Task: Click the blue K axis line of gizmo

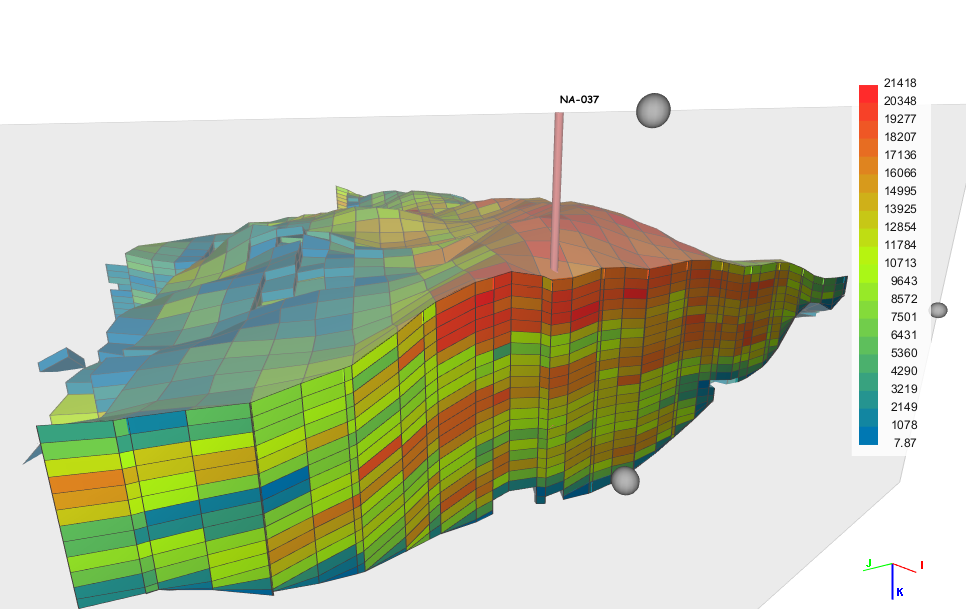Action: pos(891,585)
